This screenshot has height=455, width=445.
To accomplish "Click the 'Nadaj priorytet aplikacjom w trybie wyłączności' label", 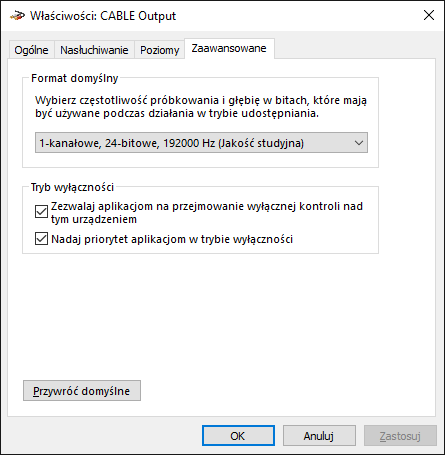I will point(172,239).
